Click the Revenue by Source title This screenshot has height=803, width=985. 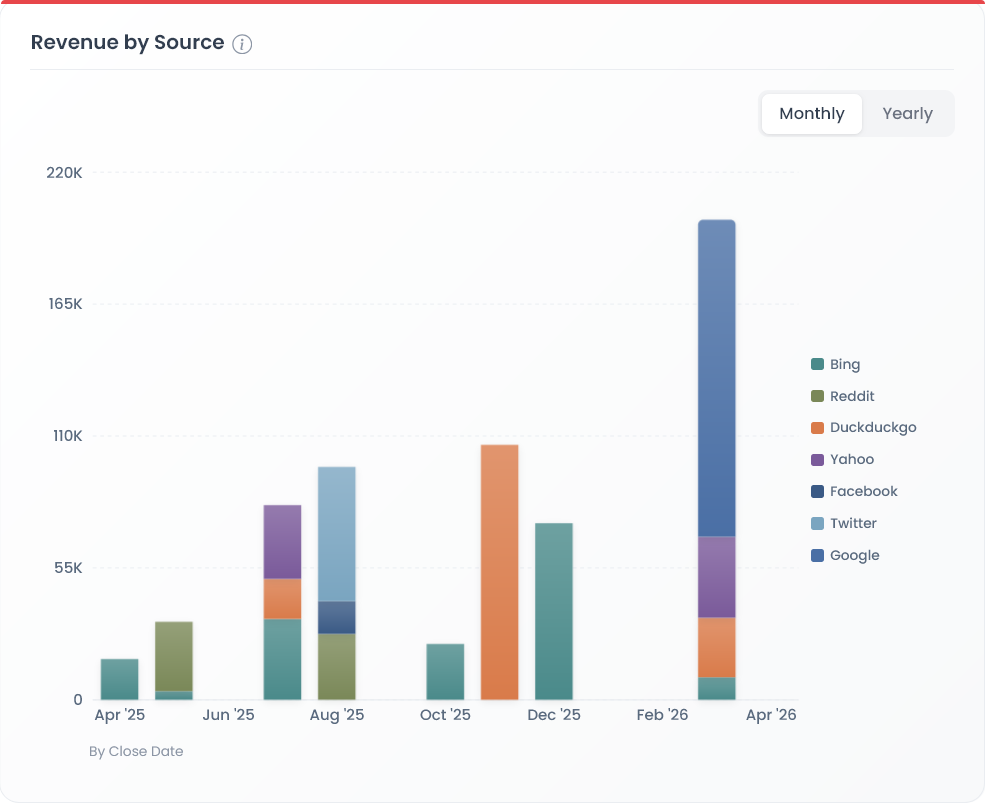pyautogui.click(x=127, y=42)
